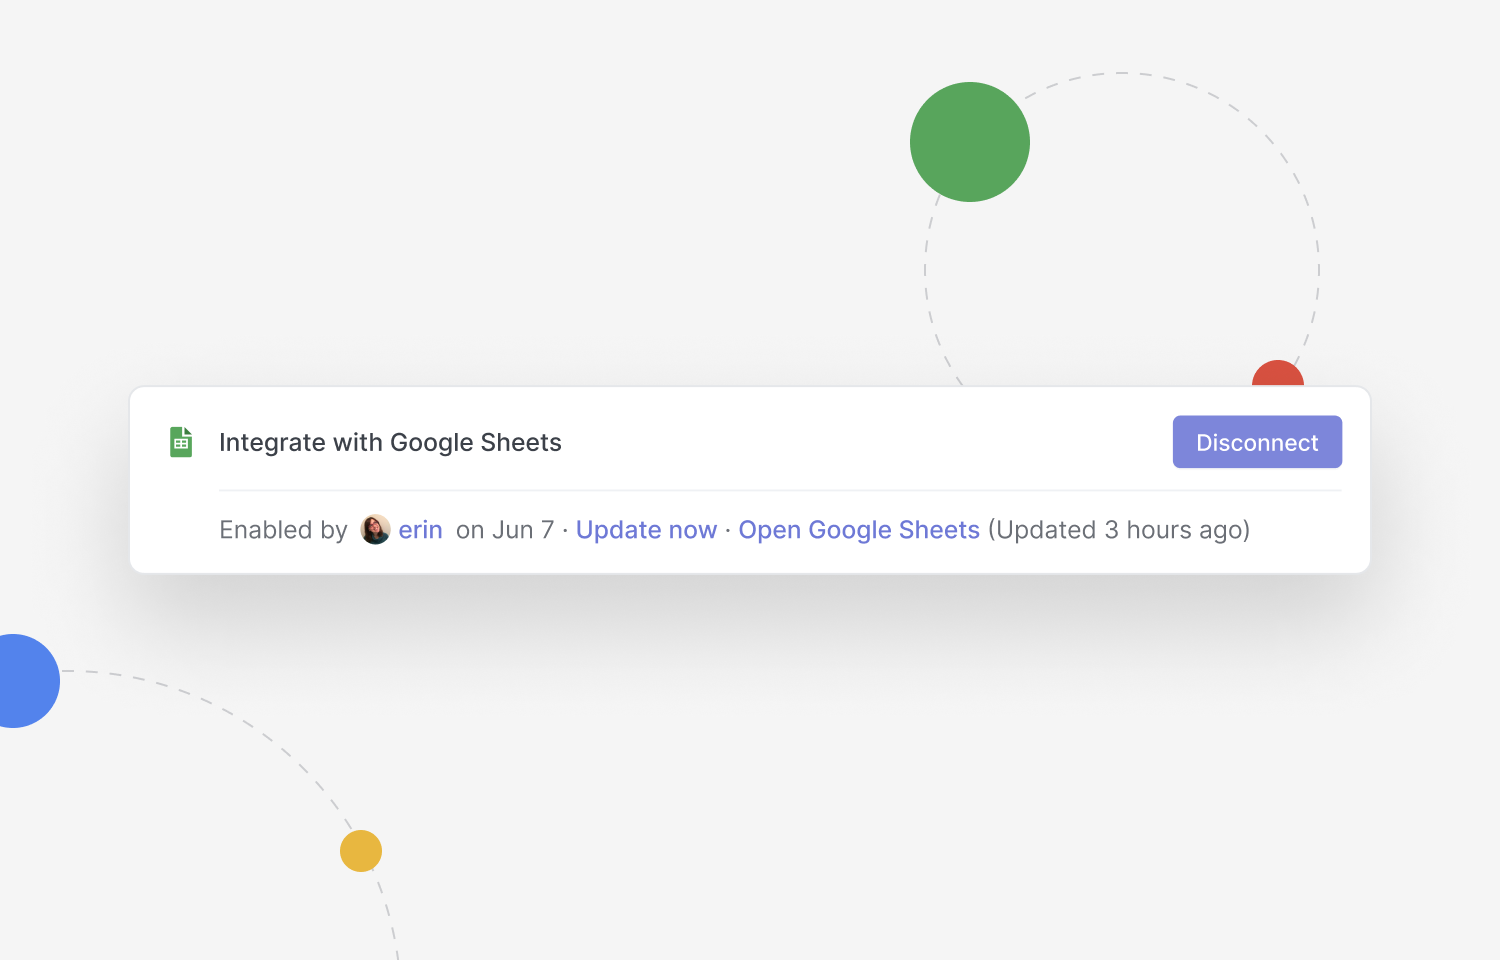Click the 'Enabled by' label
1500x960 pixels.
coord(283,530)
